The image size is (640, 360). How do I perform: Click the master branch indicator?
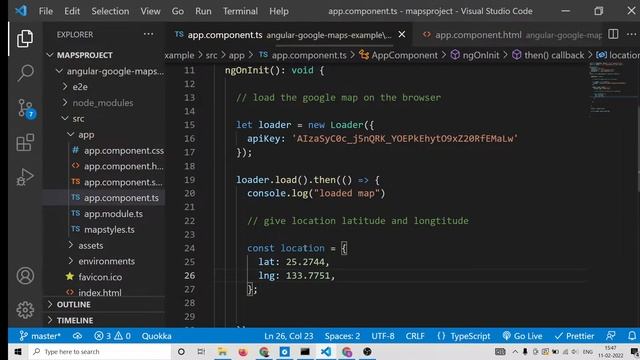pos(40,336)
